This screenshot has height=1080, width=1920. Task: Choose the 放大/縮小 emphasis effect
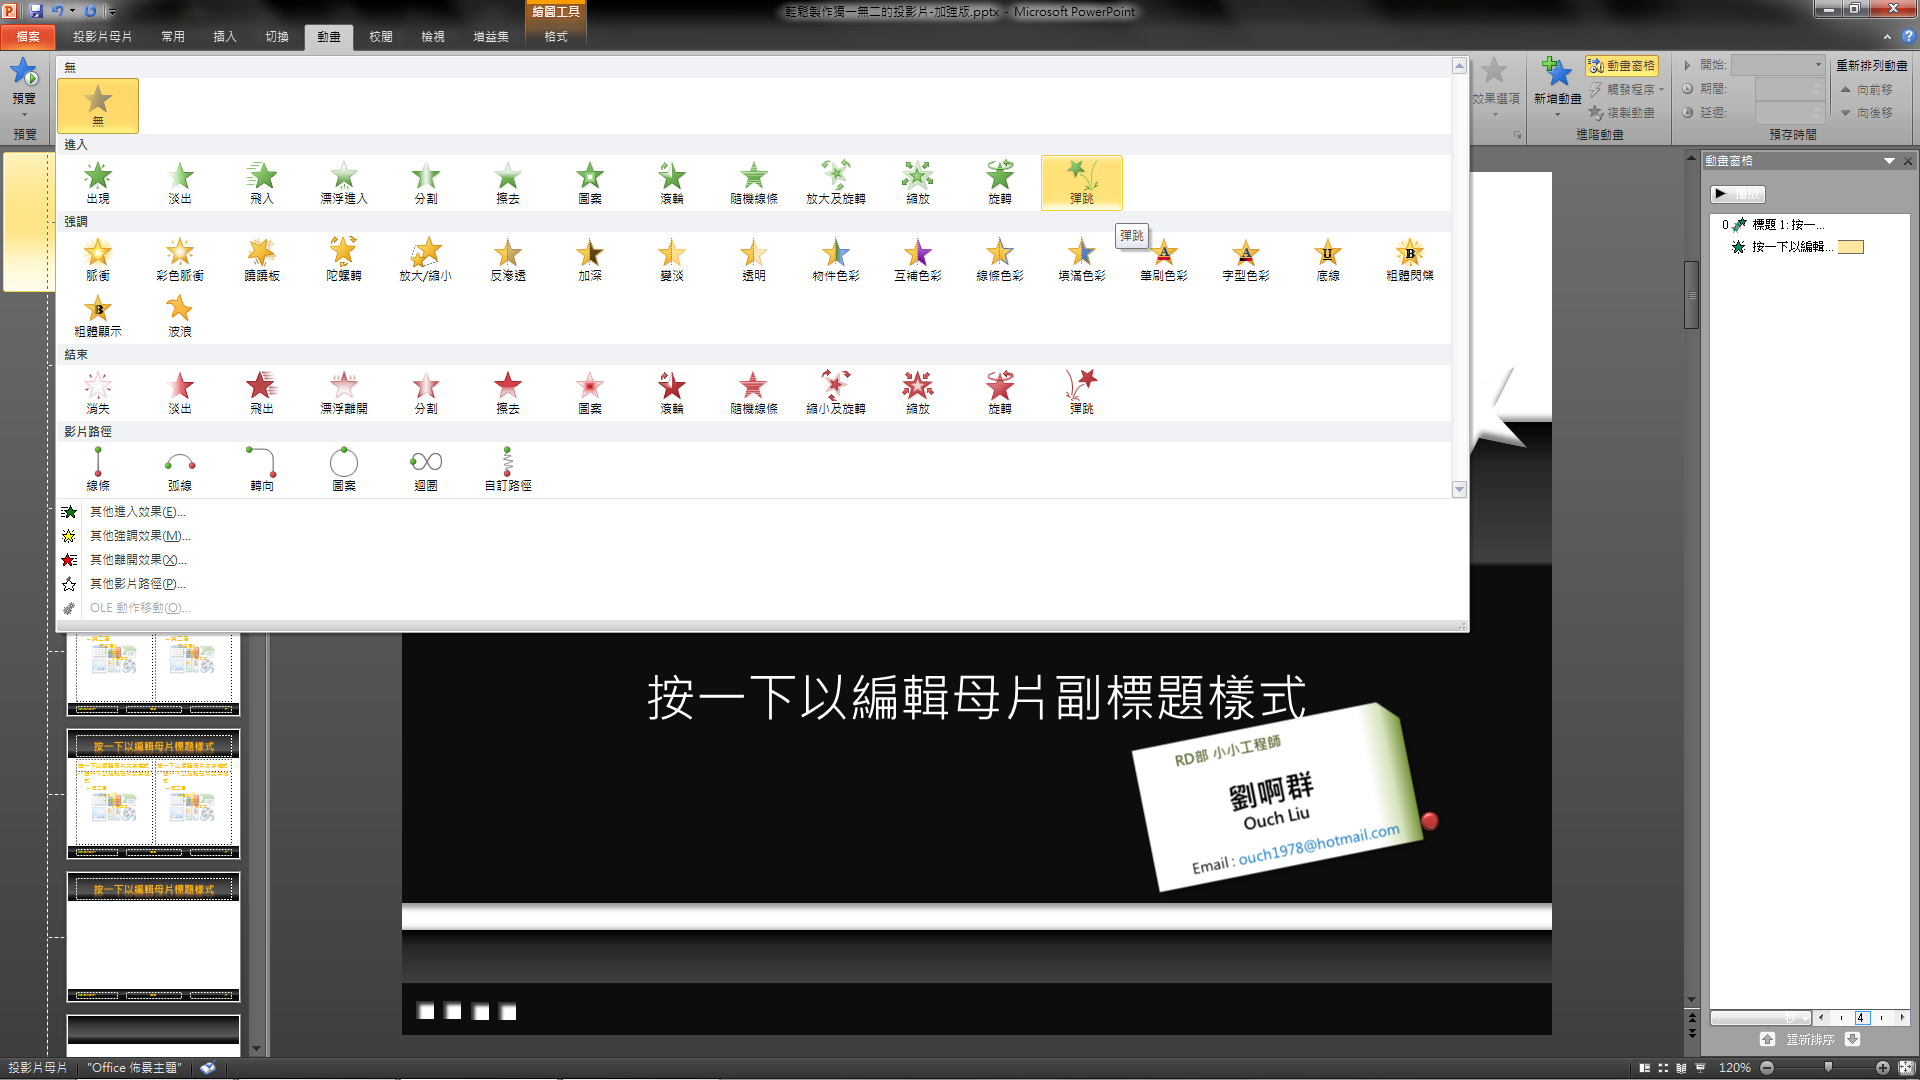tap(426, 260)
